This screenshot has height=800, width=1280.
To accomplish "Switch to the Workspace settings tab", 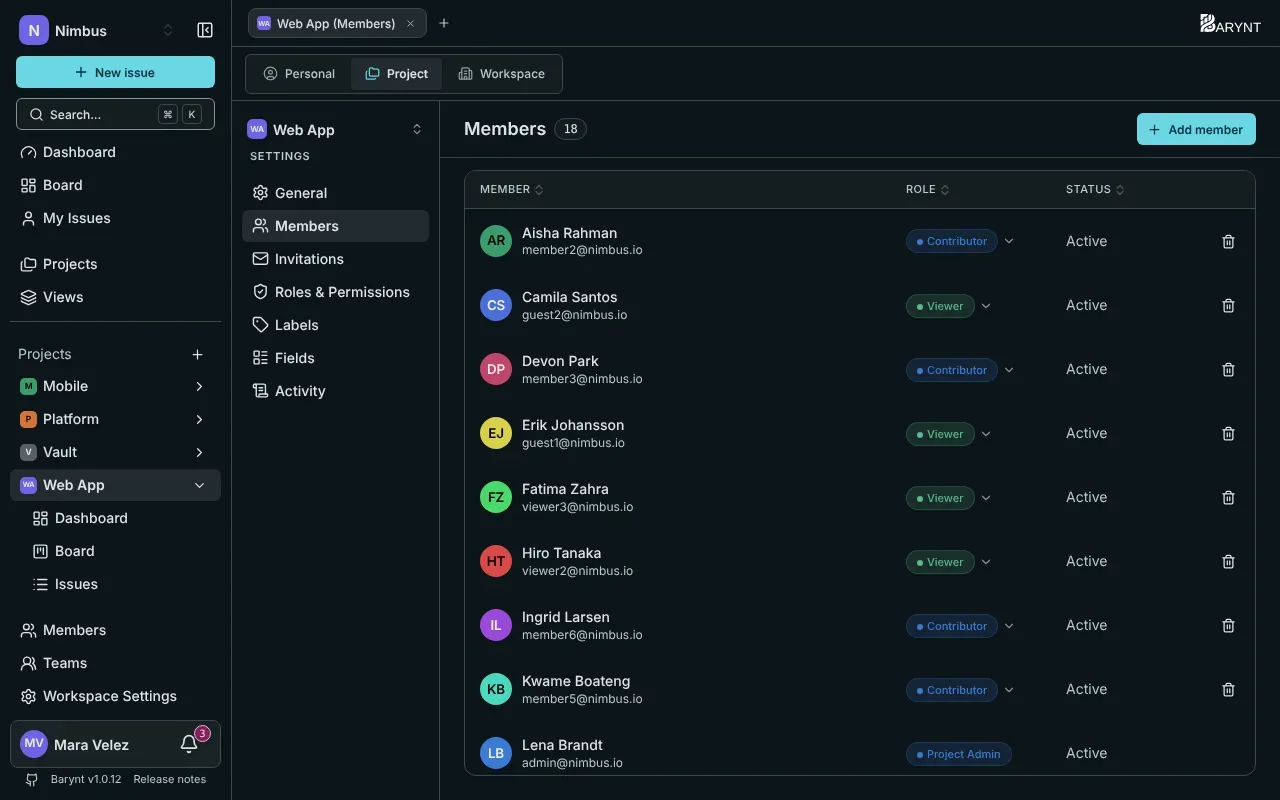I will [501, 74].
